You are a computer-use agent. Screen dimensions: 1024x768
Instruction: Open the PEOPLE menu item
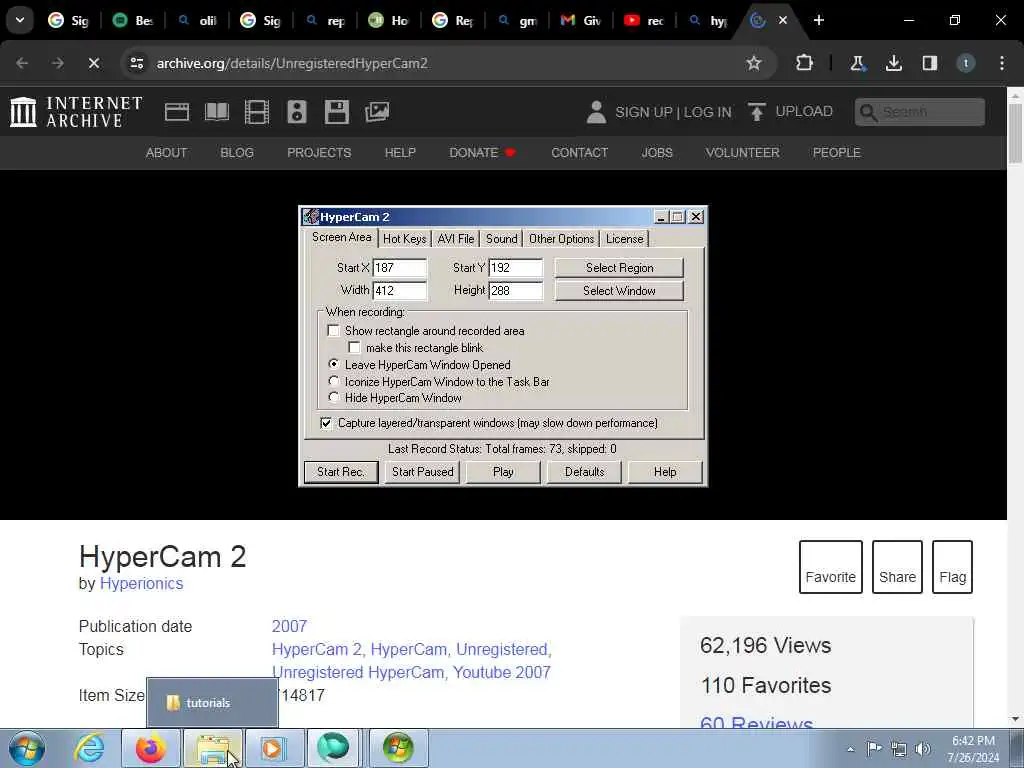[x=837, y=153]
